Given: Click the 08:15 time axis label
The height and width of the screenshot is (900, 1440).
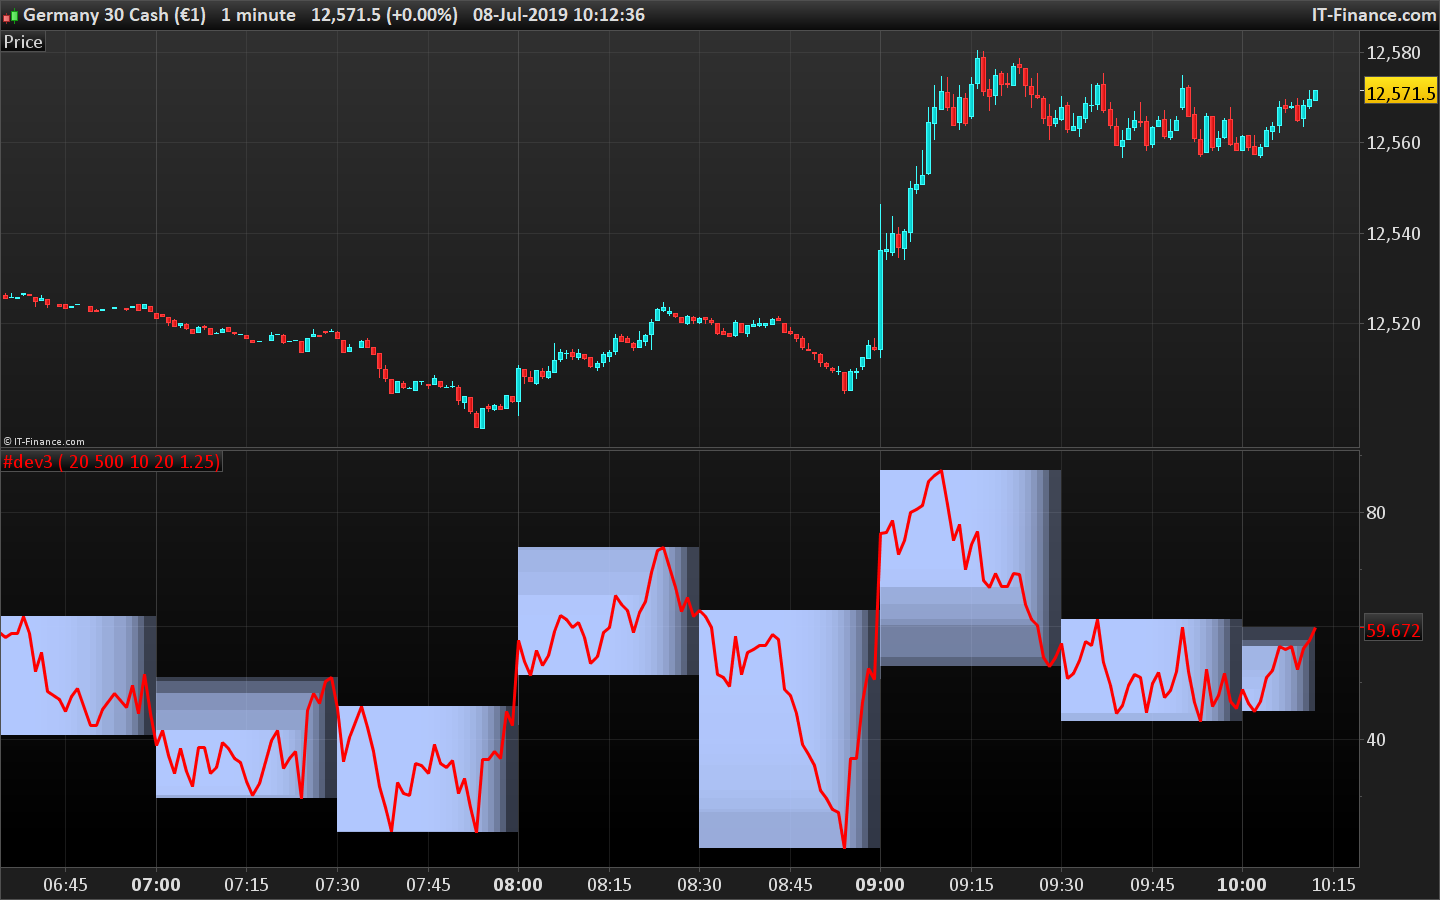Looking at the screenshot, I should point(609,885).
